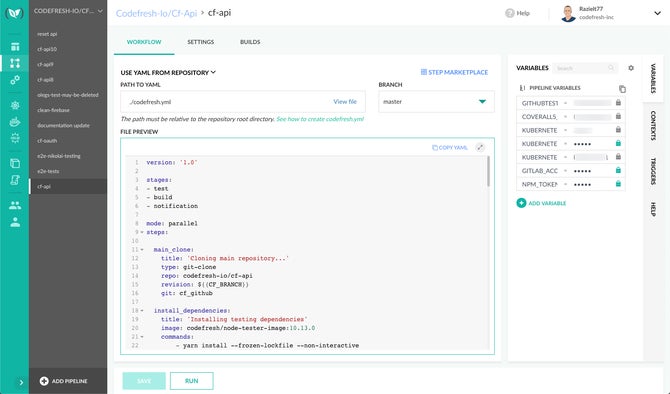Screen dimensions: 670x394
Task: Open the Use YAML From Repository dropdown
Action: tap(168, 73)
